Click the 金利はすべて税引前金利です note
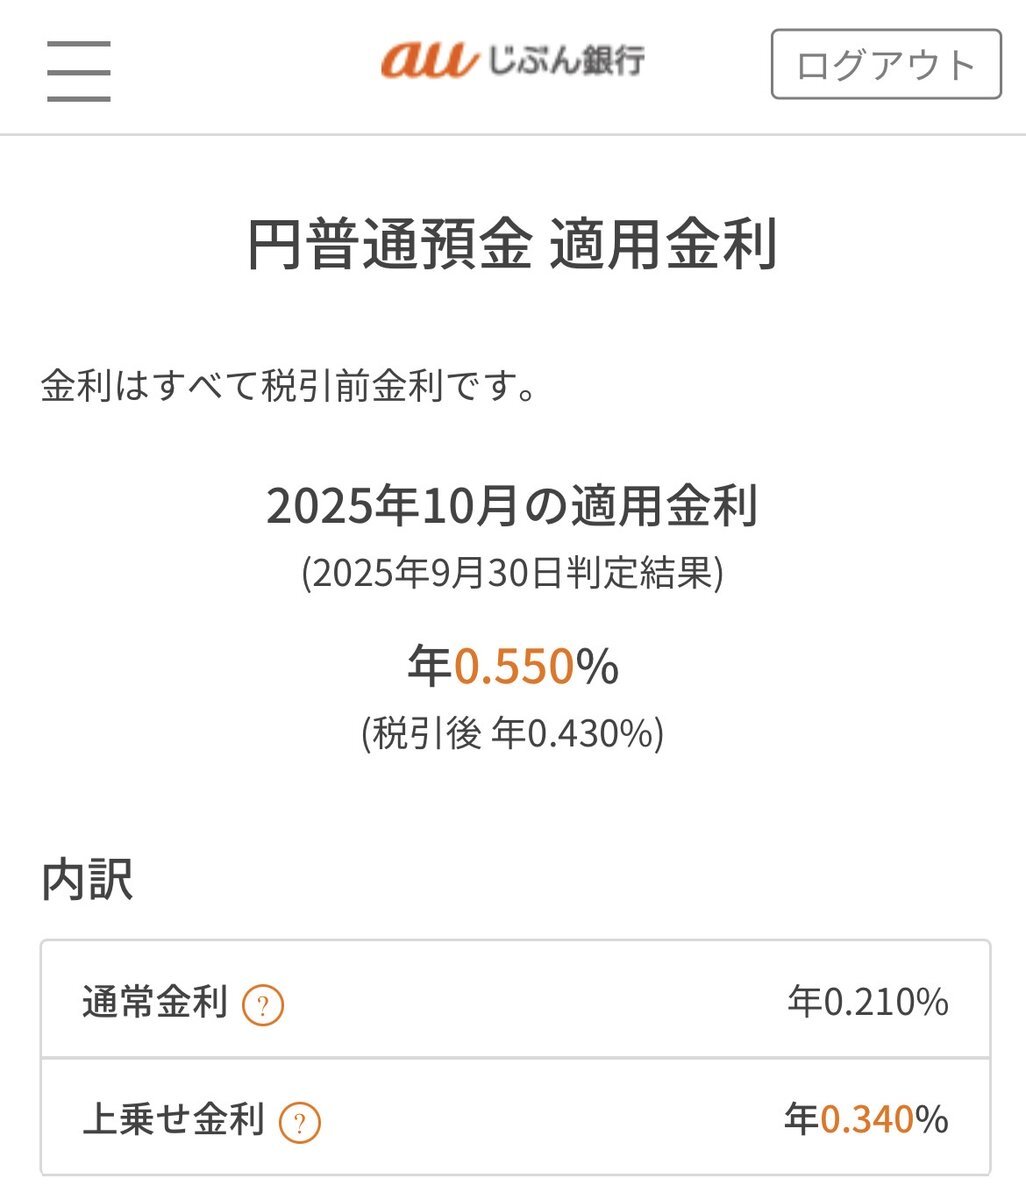The width and height of the screenshot is (1026, 1200). point(290,386)
